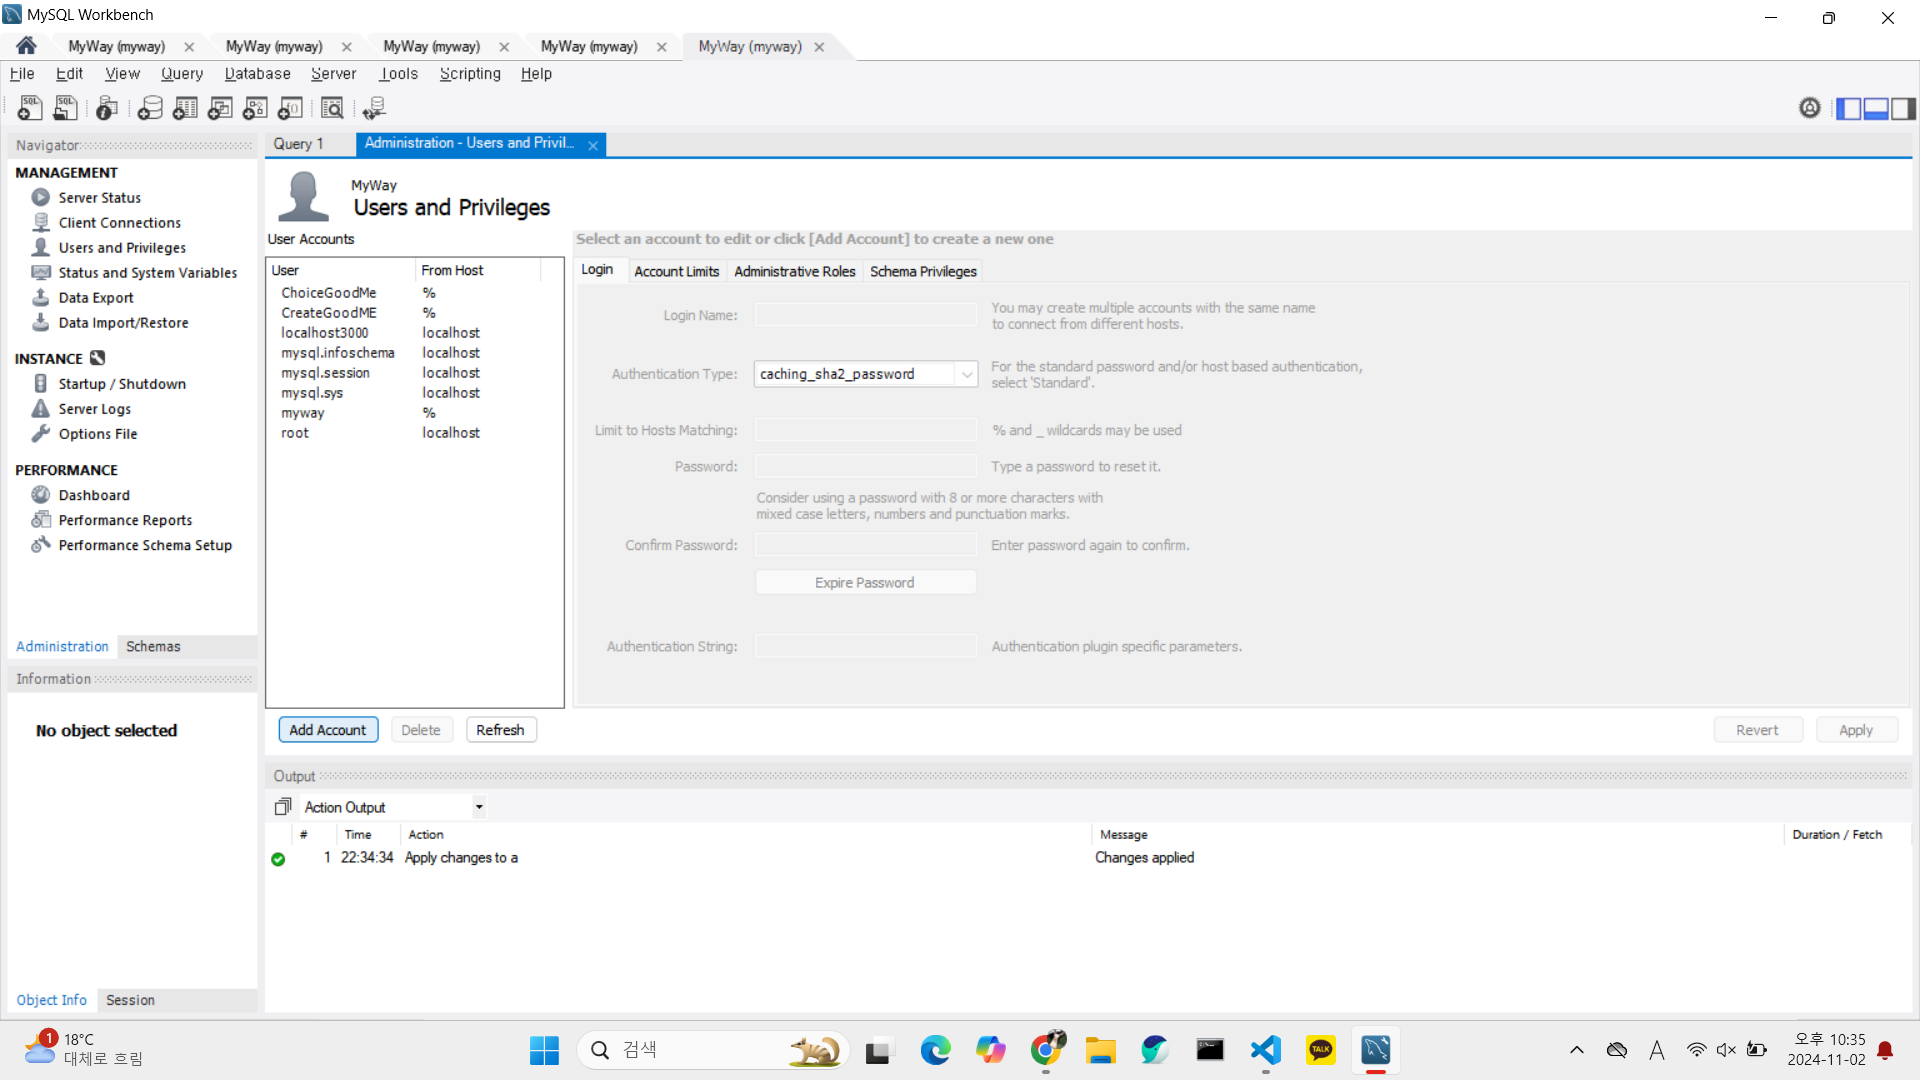Click the search table data icon
The height and width of the screenshot is (1080, 1920).
click(332, 108)
